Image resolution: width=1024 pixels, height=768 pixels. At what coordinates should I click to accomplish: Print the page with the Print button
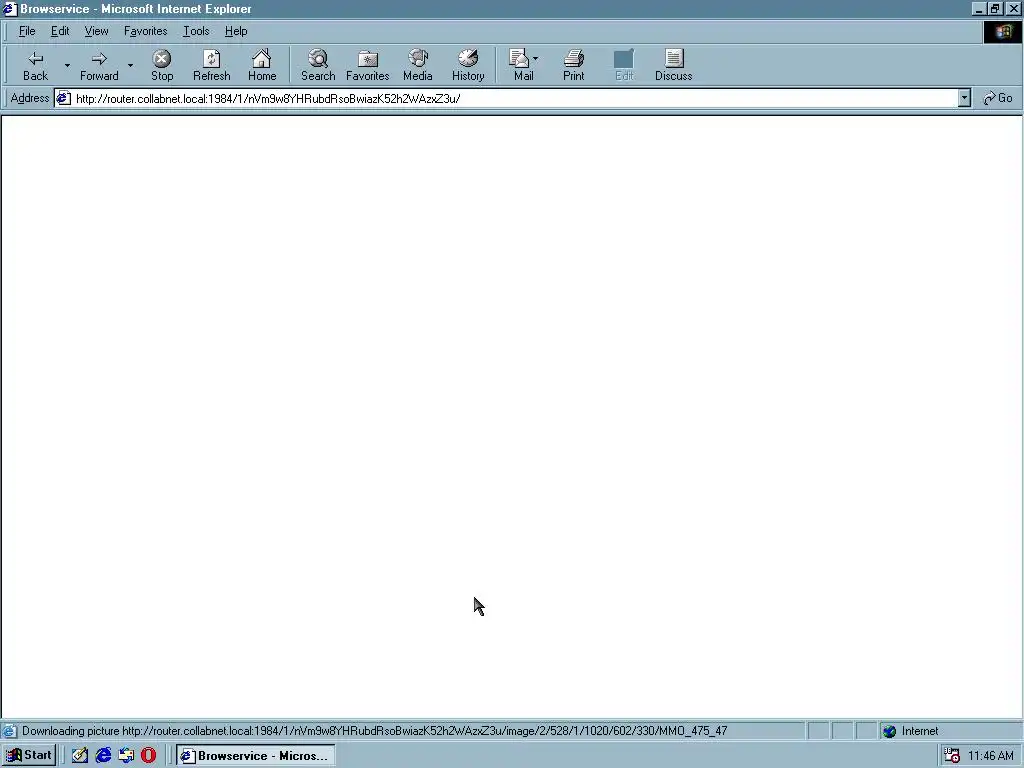tap(573, 65)
